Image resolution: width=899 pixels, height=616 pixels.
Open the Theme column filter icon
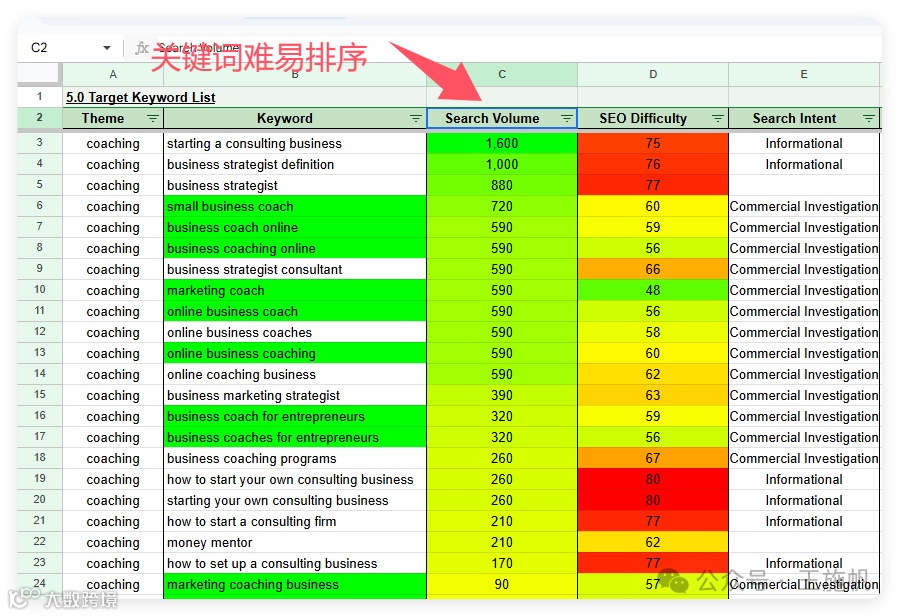153,119
